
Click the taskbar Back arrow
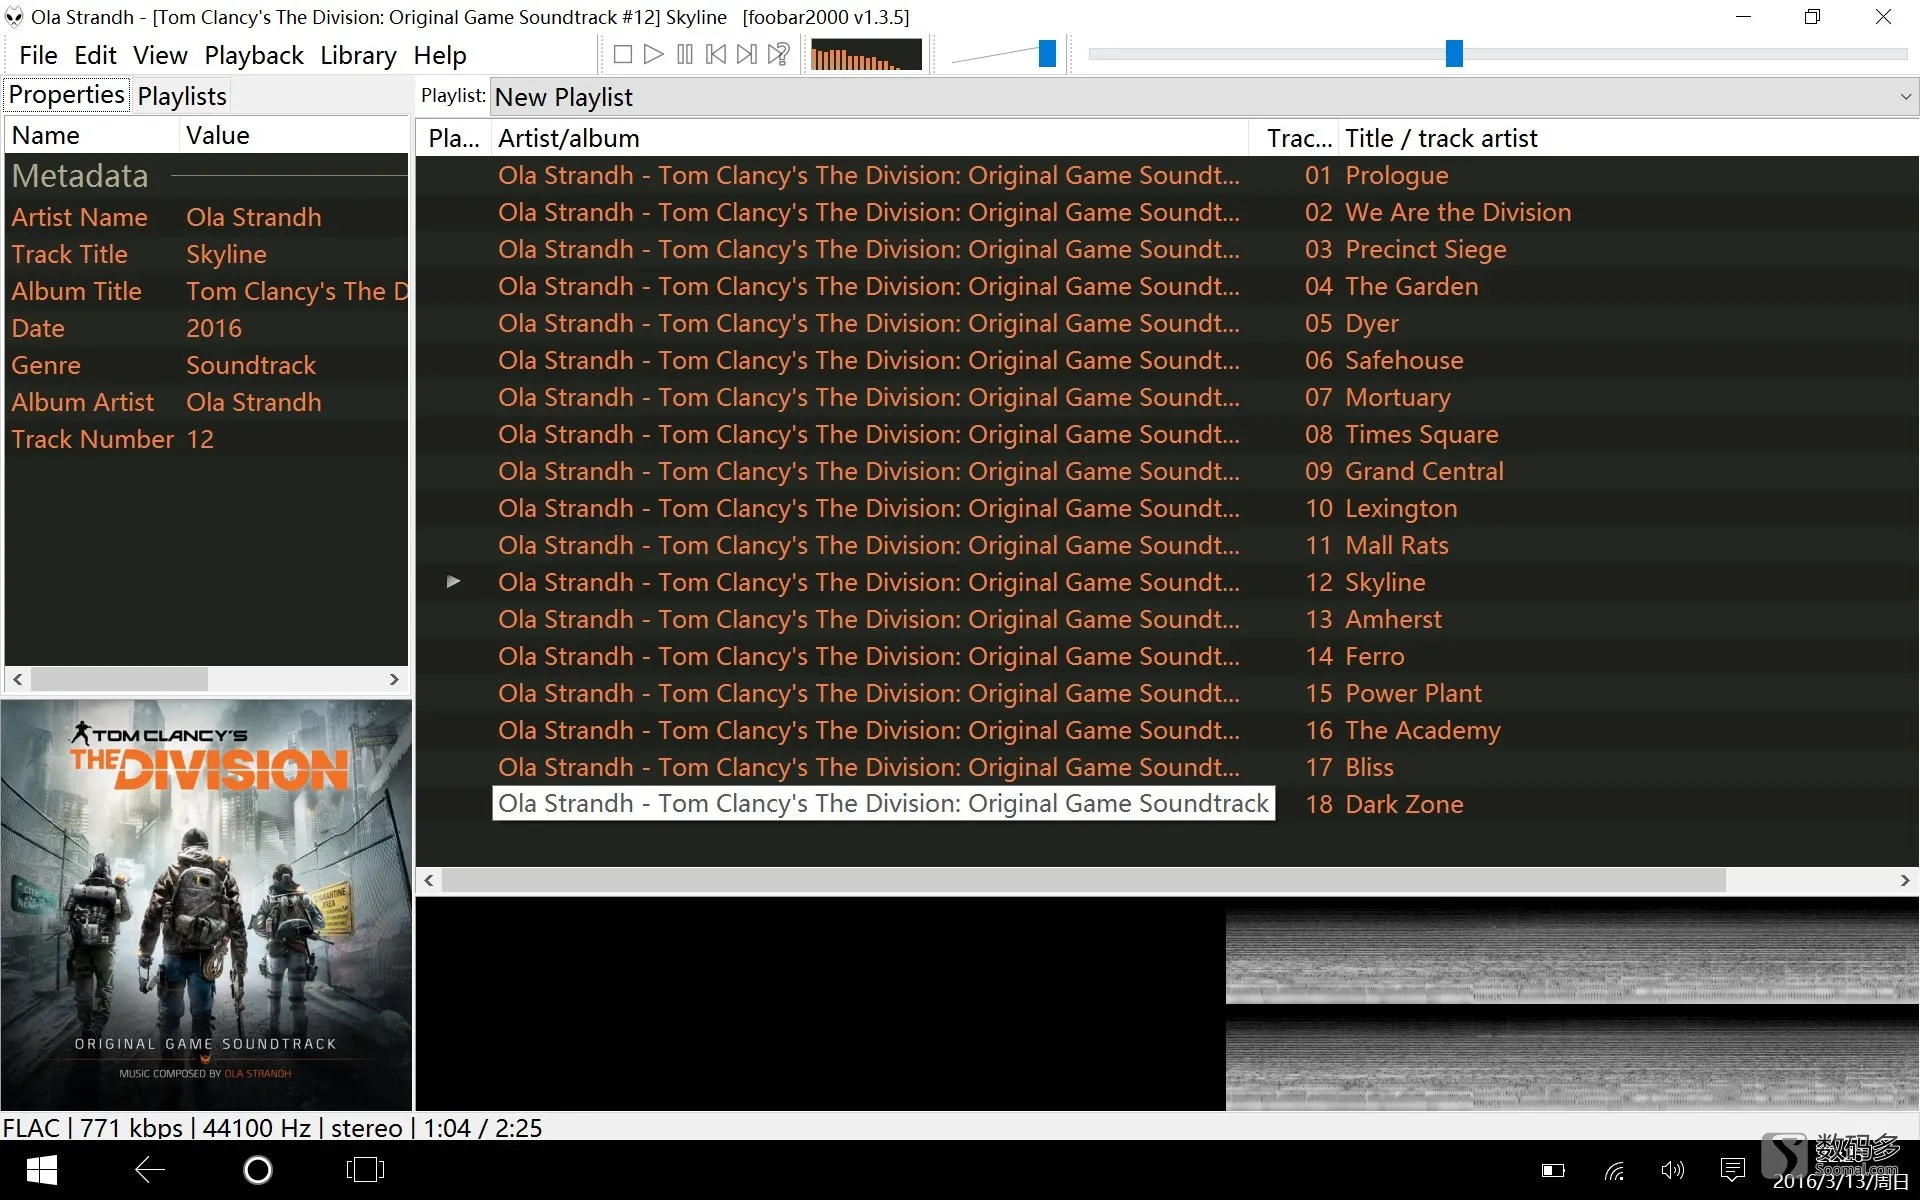point(150,1170)
